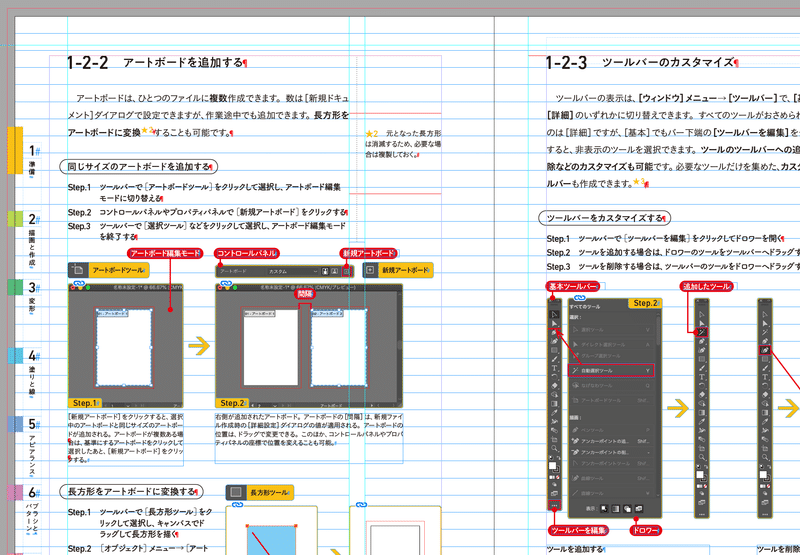Select the heading "1-2-3 ツールバーのカスタマイズ"

click(x=642, y=63)
